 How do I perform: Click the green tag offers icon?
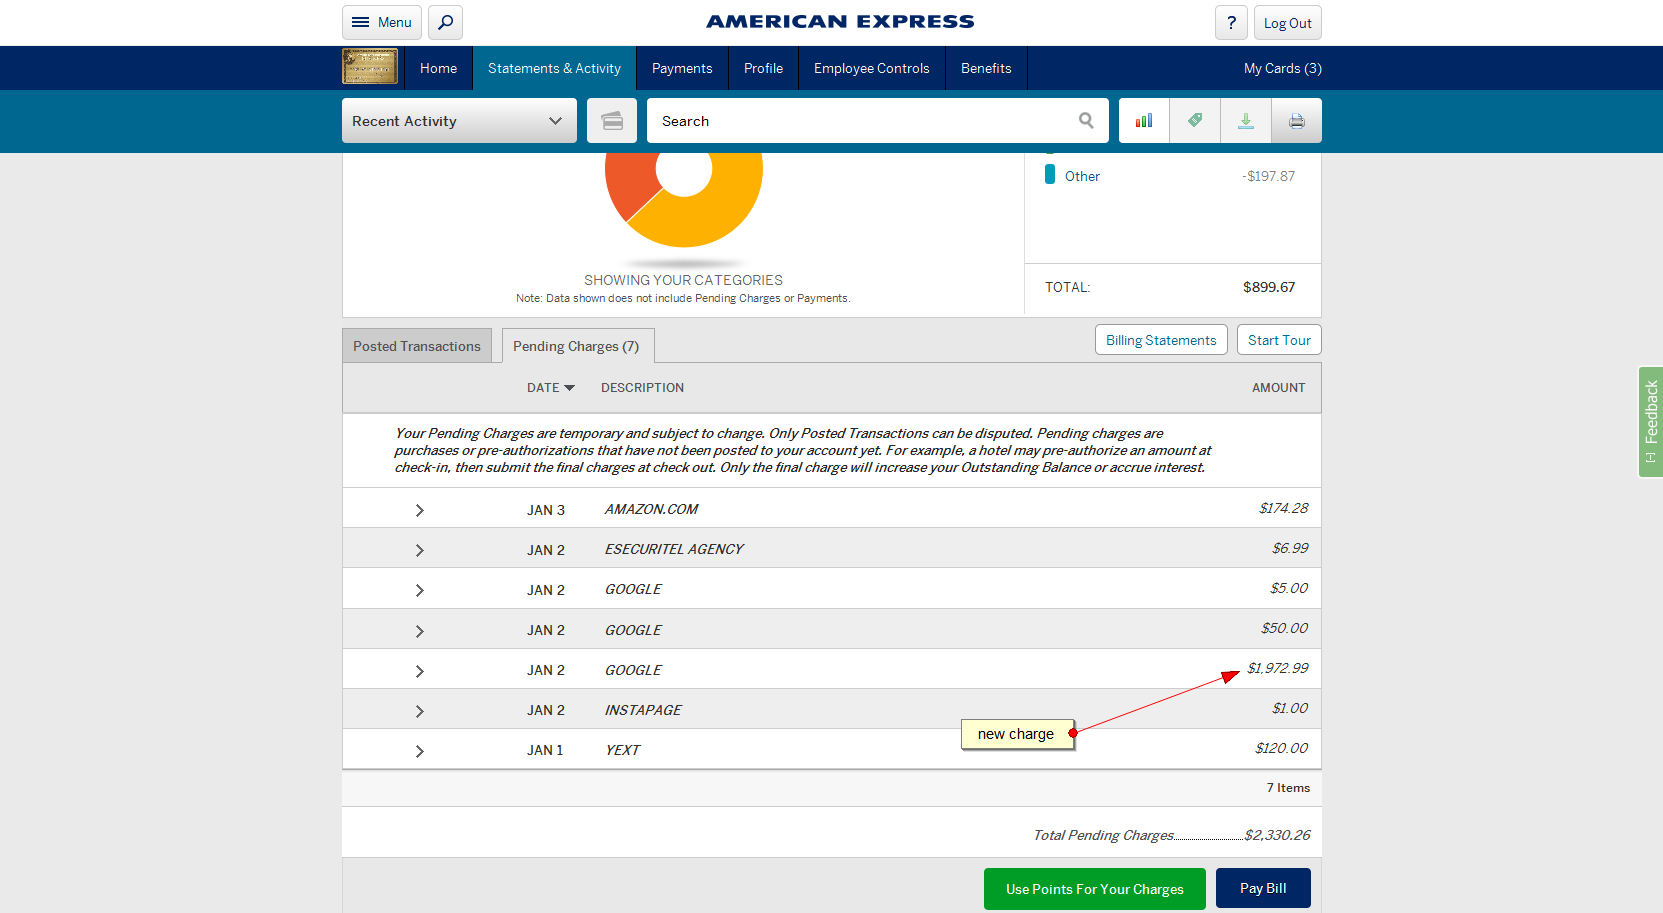(x=1195, y=121)
